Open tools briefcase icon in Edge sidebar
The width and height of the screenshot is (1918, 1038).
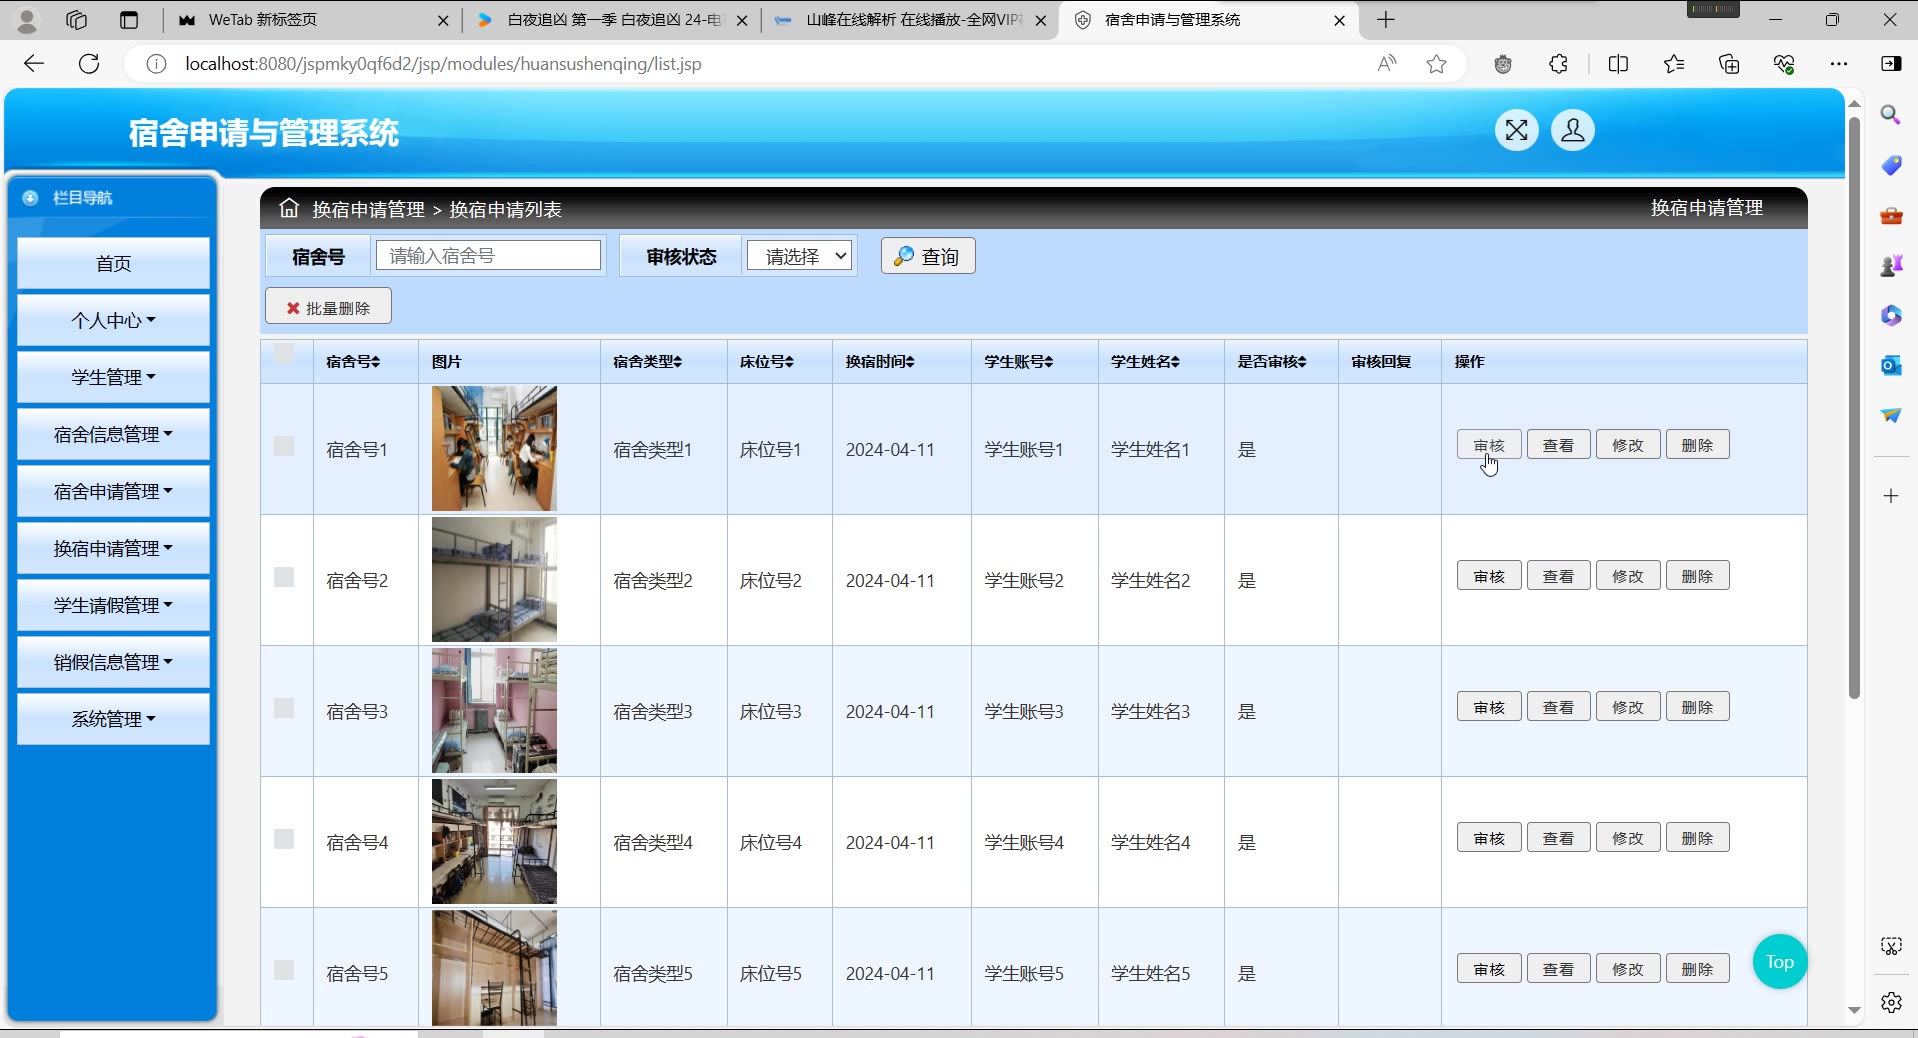pyautogui.click(x=1890, y=215)
